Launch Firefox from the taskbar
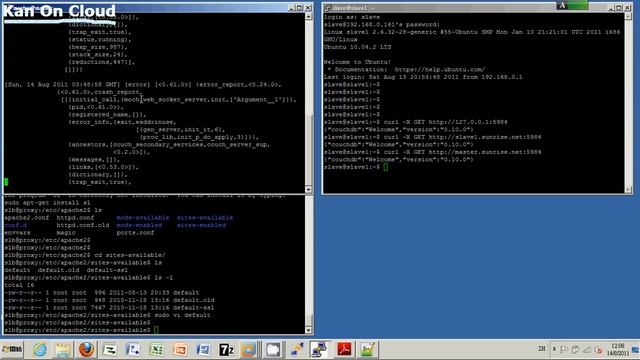 [x=86, y=349]
